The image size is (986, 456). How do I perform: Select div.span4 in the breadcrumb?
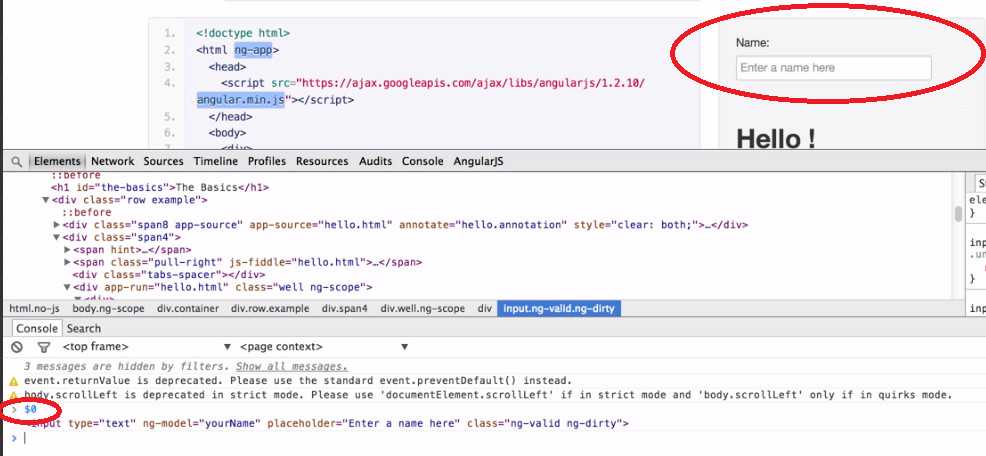point(345,309)
